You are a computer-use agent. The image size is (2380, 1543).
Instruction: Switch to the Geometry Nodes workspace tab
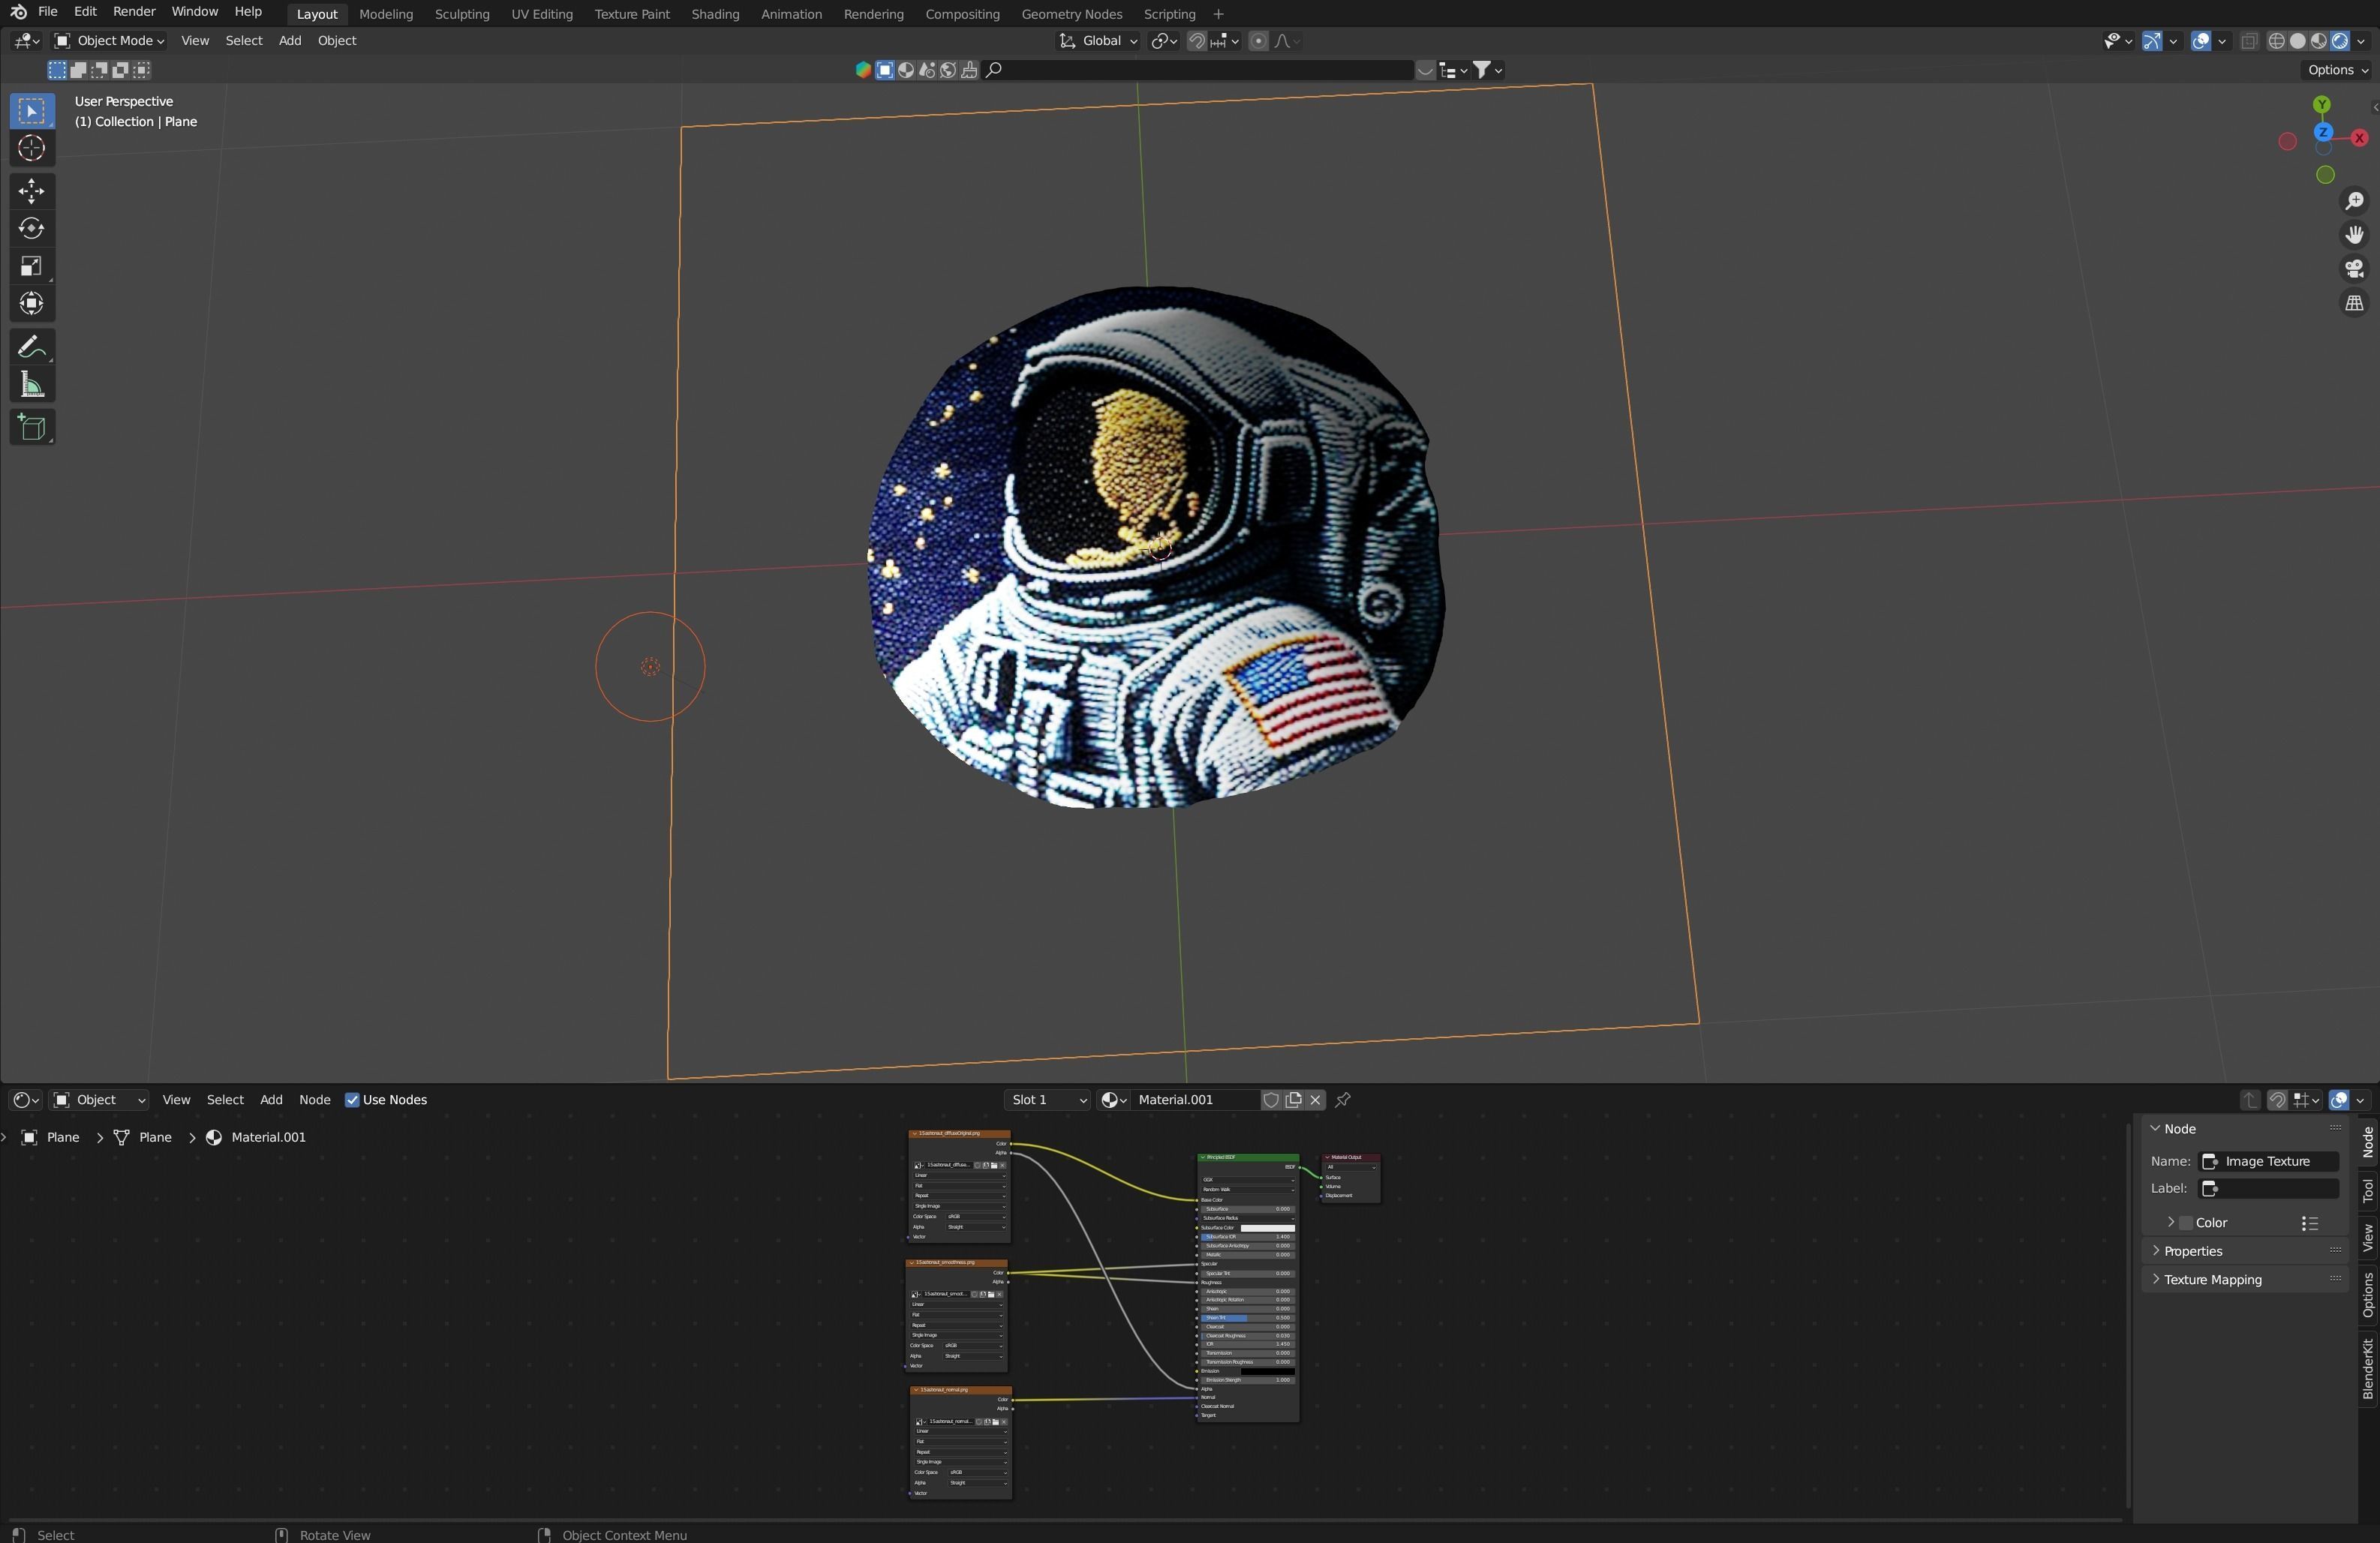(x=1071, y=14)
